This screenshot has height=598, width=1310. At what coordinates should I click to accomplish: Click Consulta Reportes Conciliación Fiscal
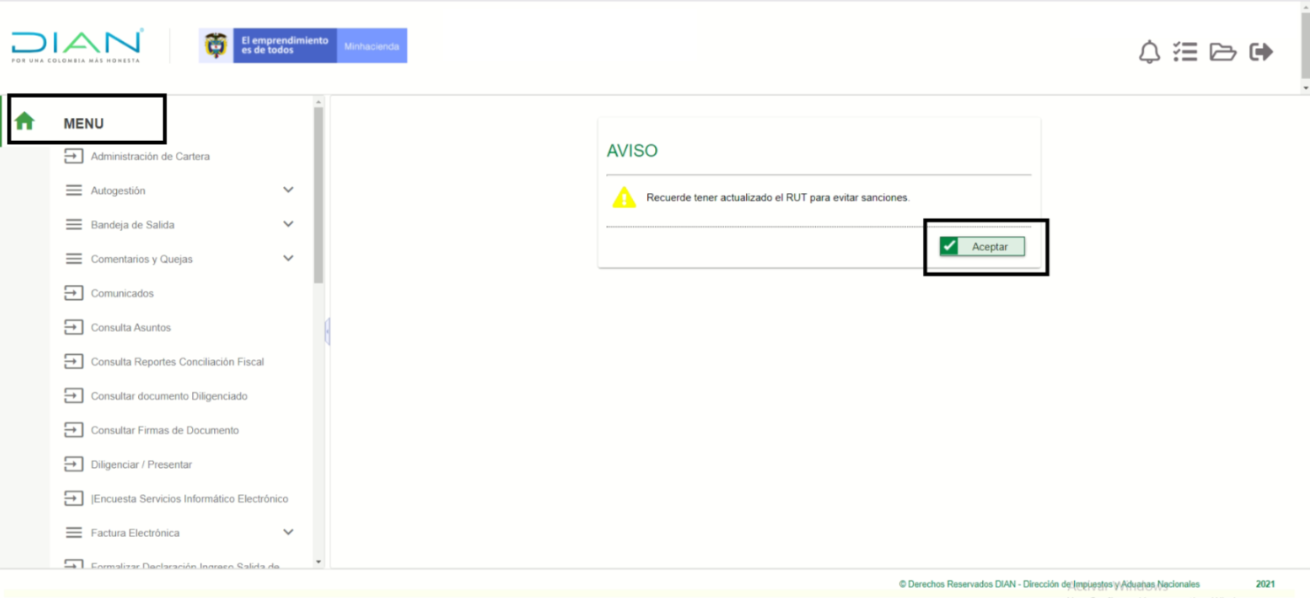pos(177,362)
